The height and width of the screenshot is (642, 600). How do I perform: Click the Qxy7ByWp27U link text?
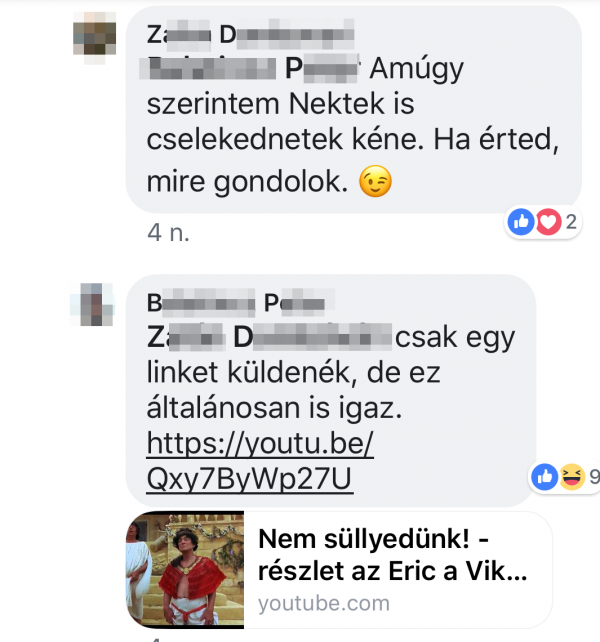point(250,479)
